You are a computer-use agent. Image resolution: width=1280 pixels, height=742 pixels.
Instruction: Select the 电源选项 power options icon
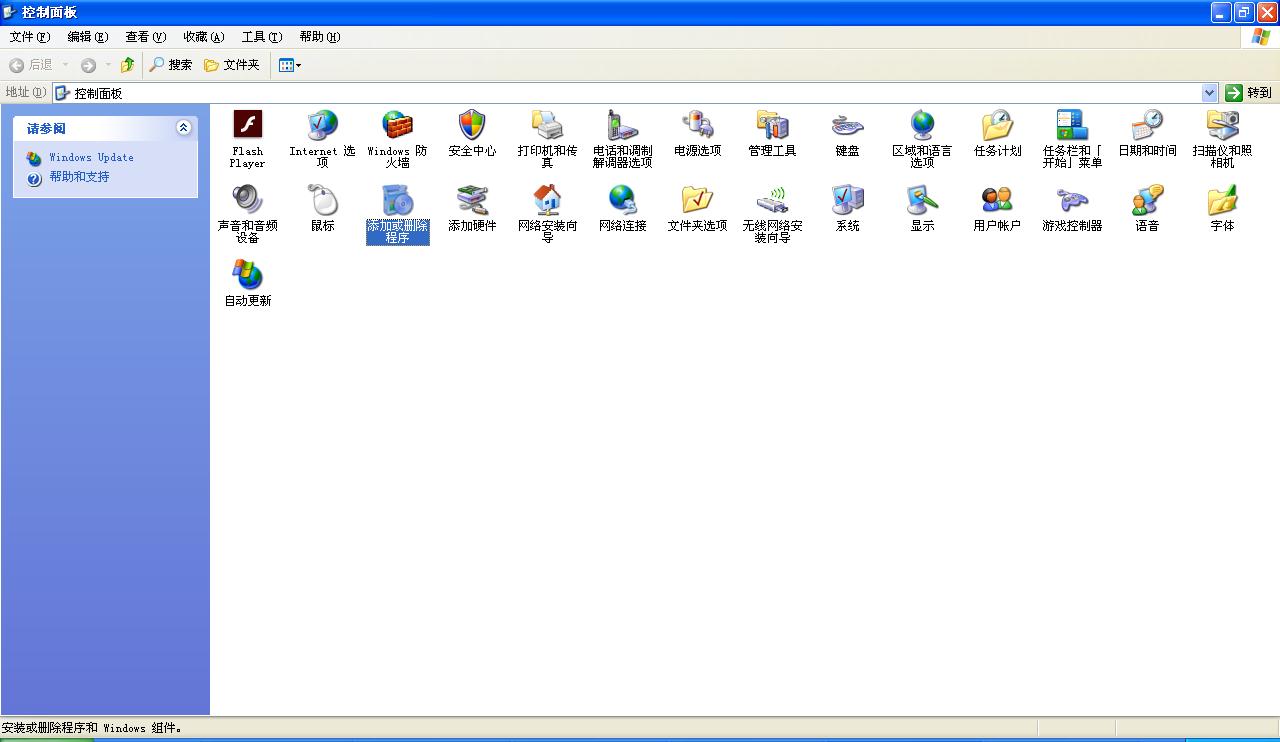697,125
